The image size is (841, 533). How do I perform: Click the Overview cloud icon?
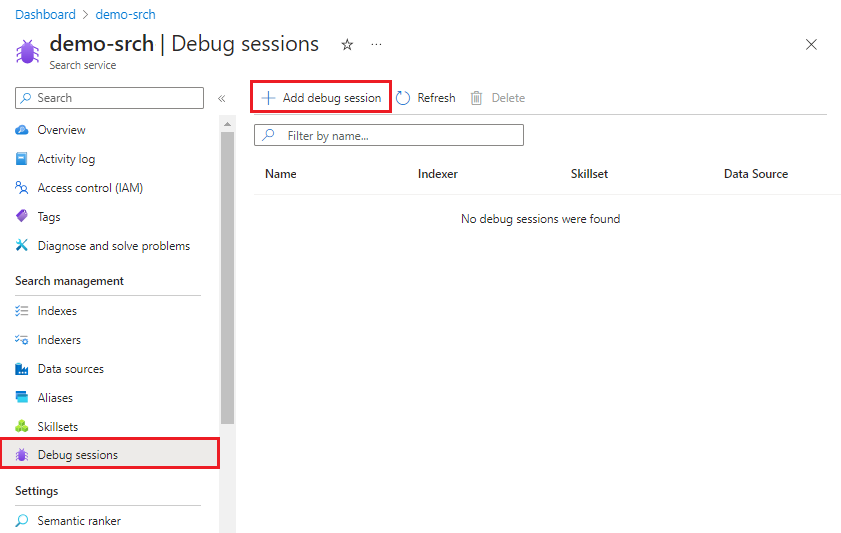(x=22, y=130)
